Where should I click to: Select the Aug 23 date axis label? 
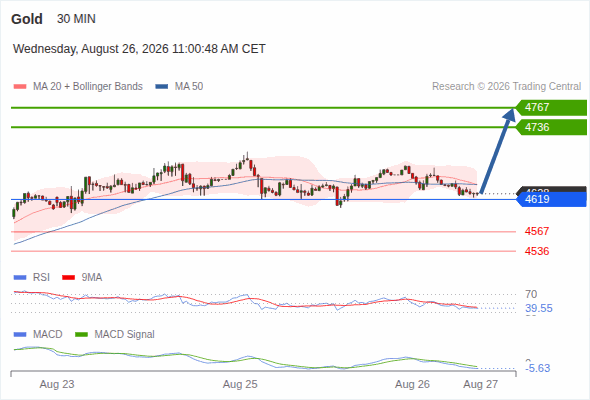tap(57, 384)
